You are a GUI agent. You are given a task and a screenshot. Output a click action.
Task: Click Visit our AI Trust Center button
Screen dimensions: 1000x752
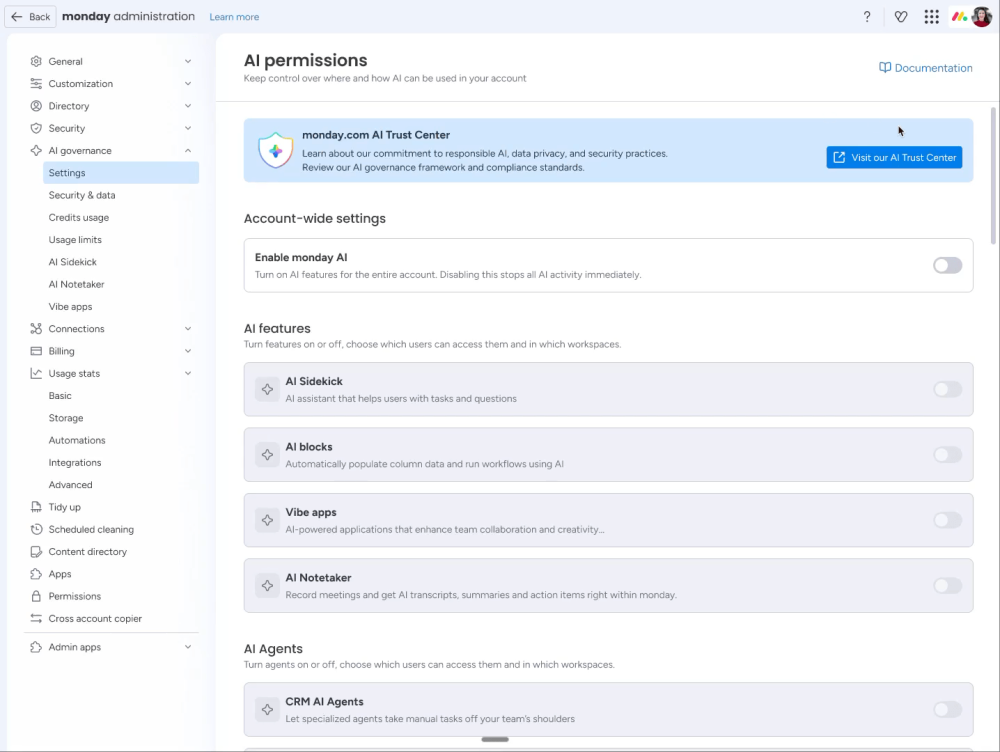(x=894, y=158)
